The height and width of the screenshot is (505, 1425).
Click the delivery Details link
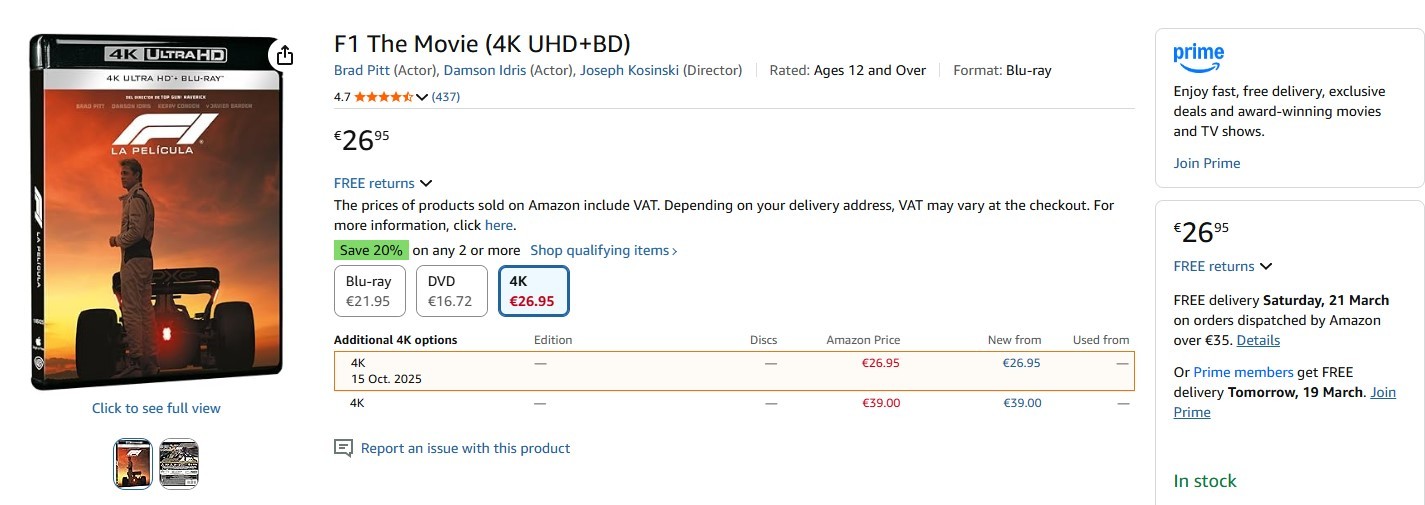(1258, 340)
